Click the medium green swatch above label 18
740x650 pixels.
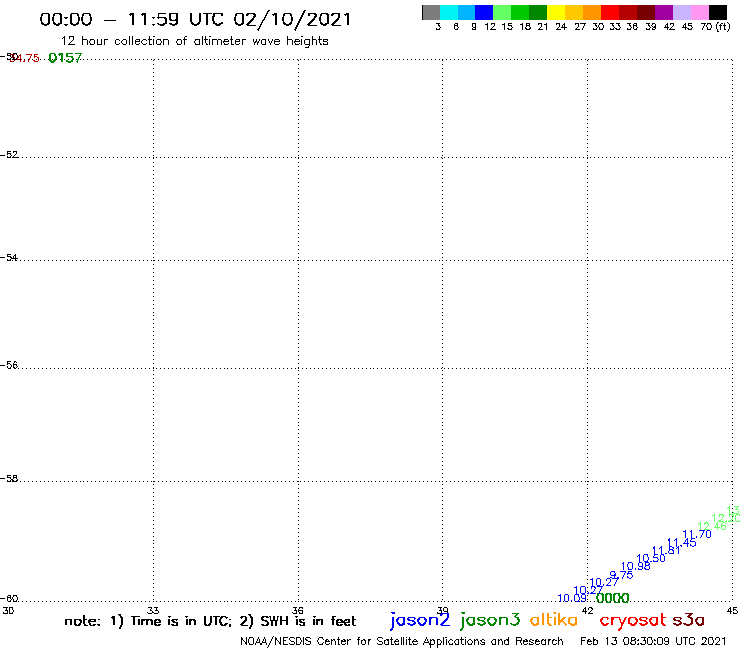521,12
